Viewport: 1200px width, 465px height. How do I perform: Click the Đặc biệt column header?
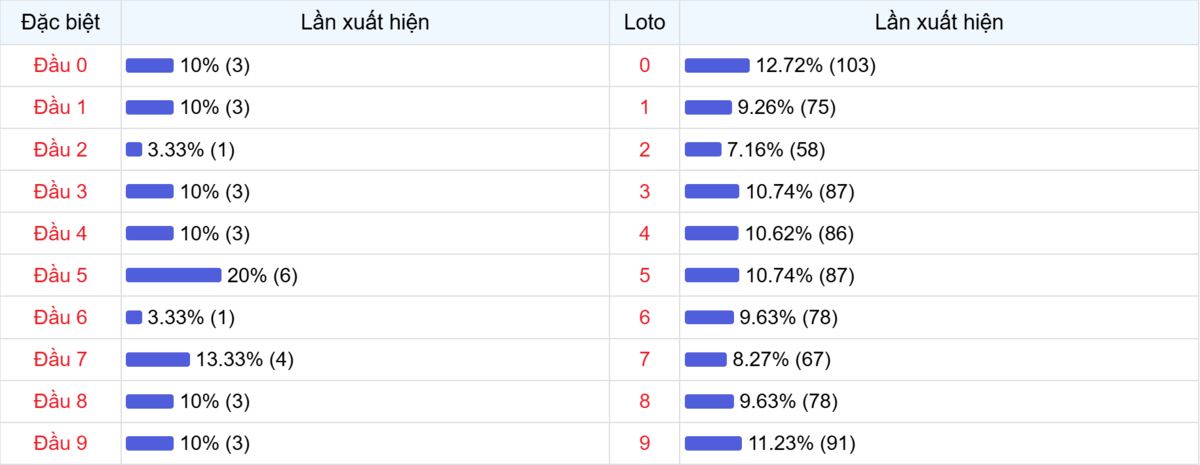60,22
